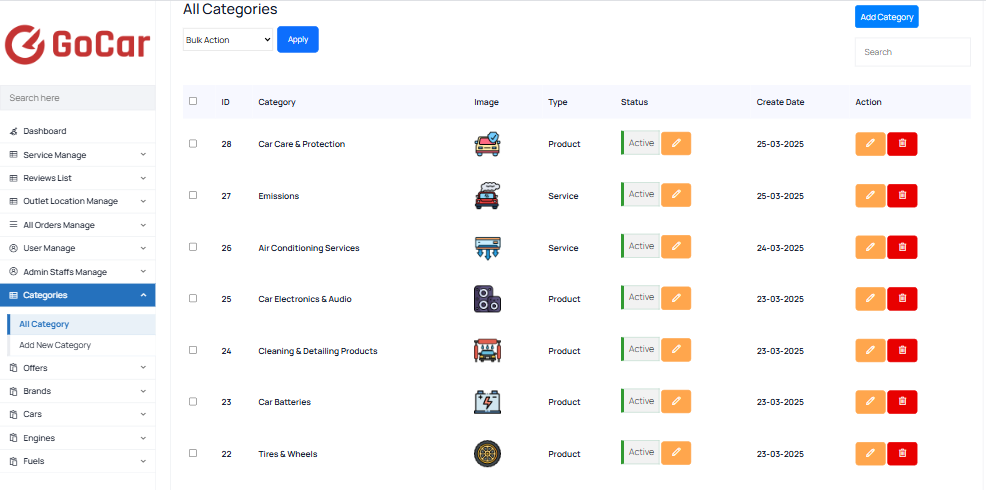Click the Cleaning & Detailing Products name
The image size is (986, 490).
click(x=318, y=351)
